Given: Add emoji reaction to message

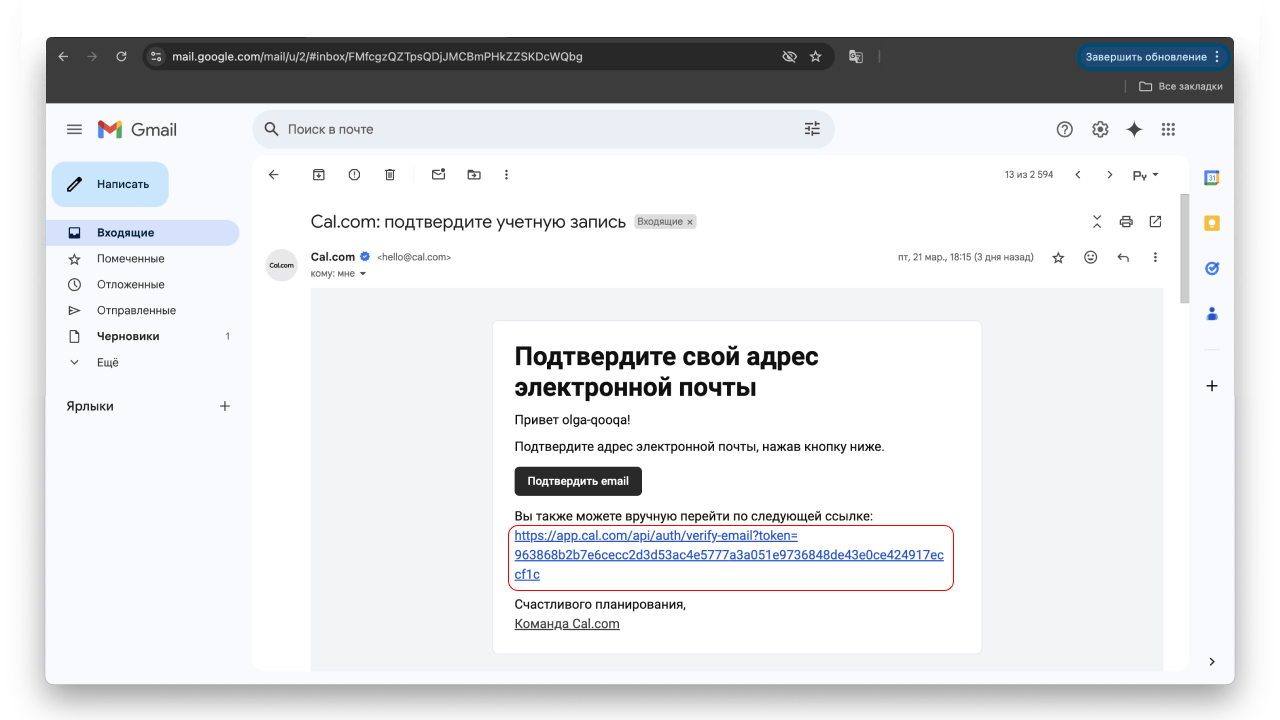Looking at the screenshot, I should (1091, 257).
